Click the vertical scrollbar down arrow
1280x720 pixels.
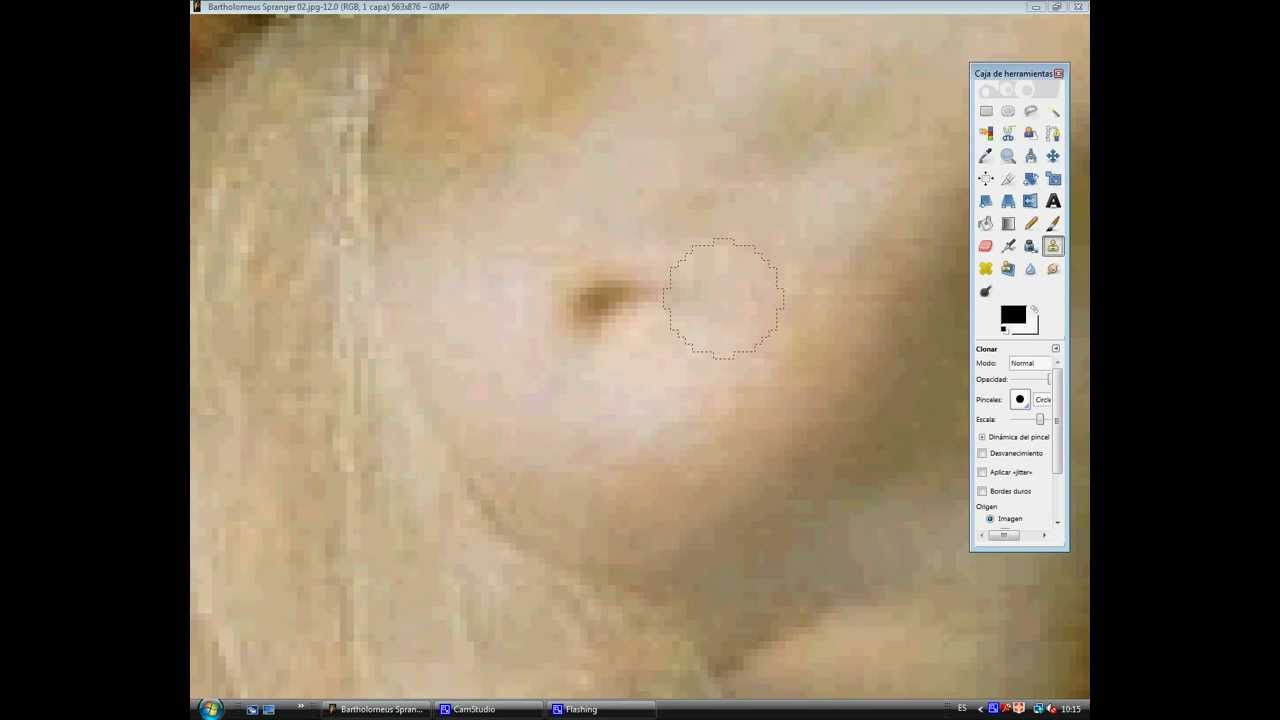(1057, 522)
